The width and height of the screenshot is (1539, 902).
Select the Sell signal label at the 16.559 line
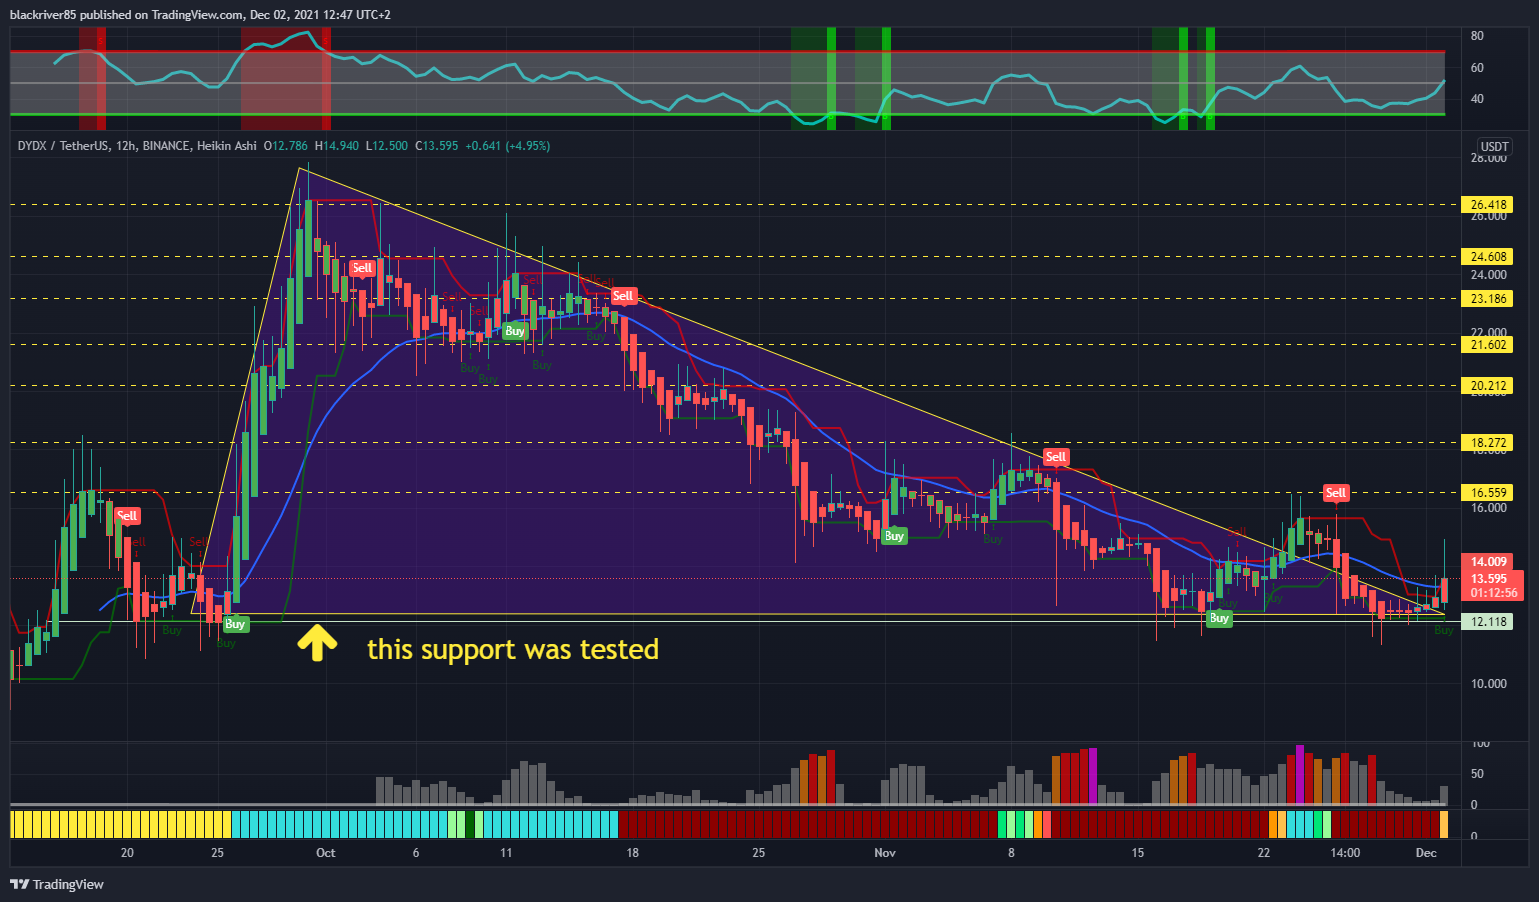coord(1336,493)
